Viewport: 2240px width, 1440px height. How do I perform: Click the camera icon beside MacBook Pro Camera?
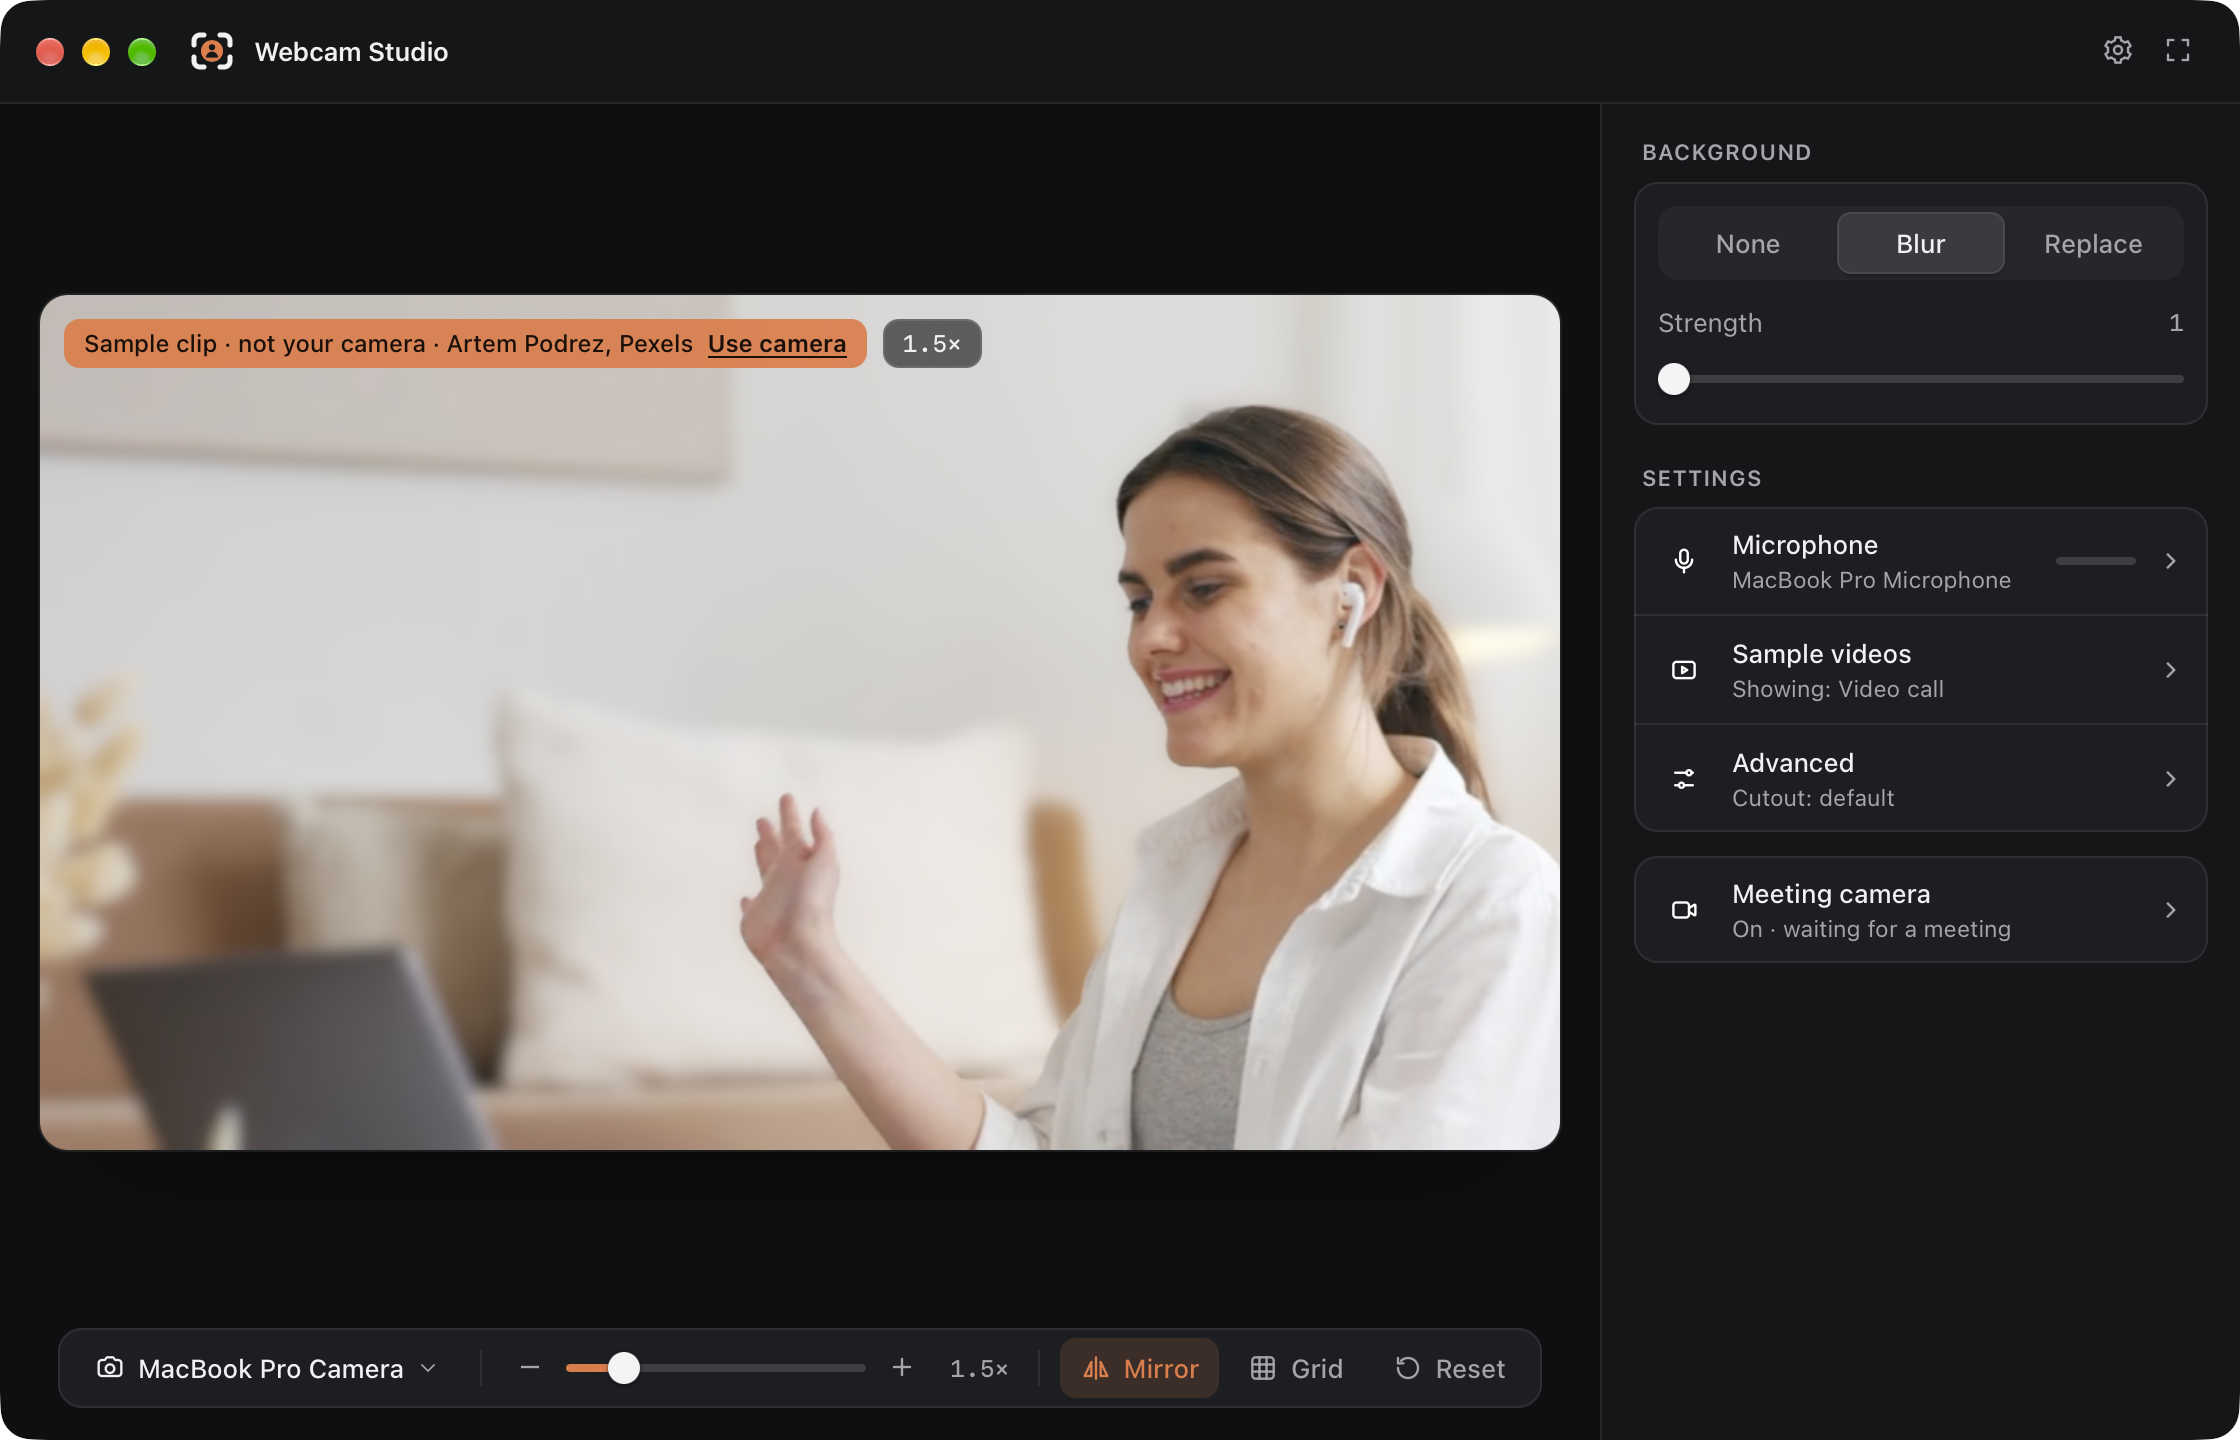pyautogui.click(x=110, y=1367)
